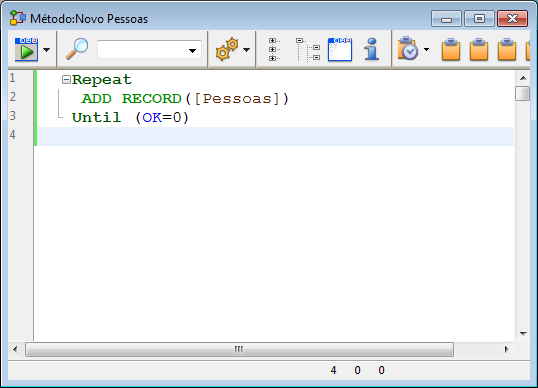Image resolution: width=538 pixels, height=388 pixels.
Task: Click the horizontal scrollbar thumb
Action: pyautogui.click(x=239, y=350)
